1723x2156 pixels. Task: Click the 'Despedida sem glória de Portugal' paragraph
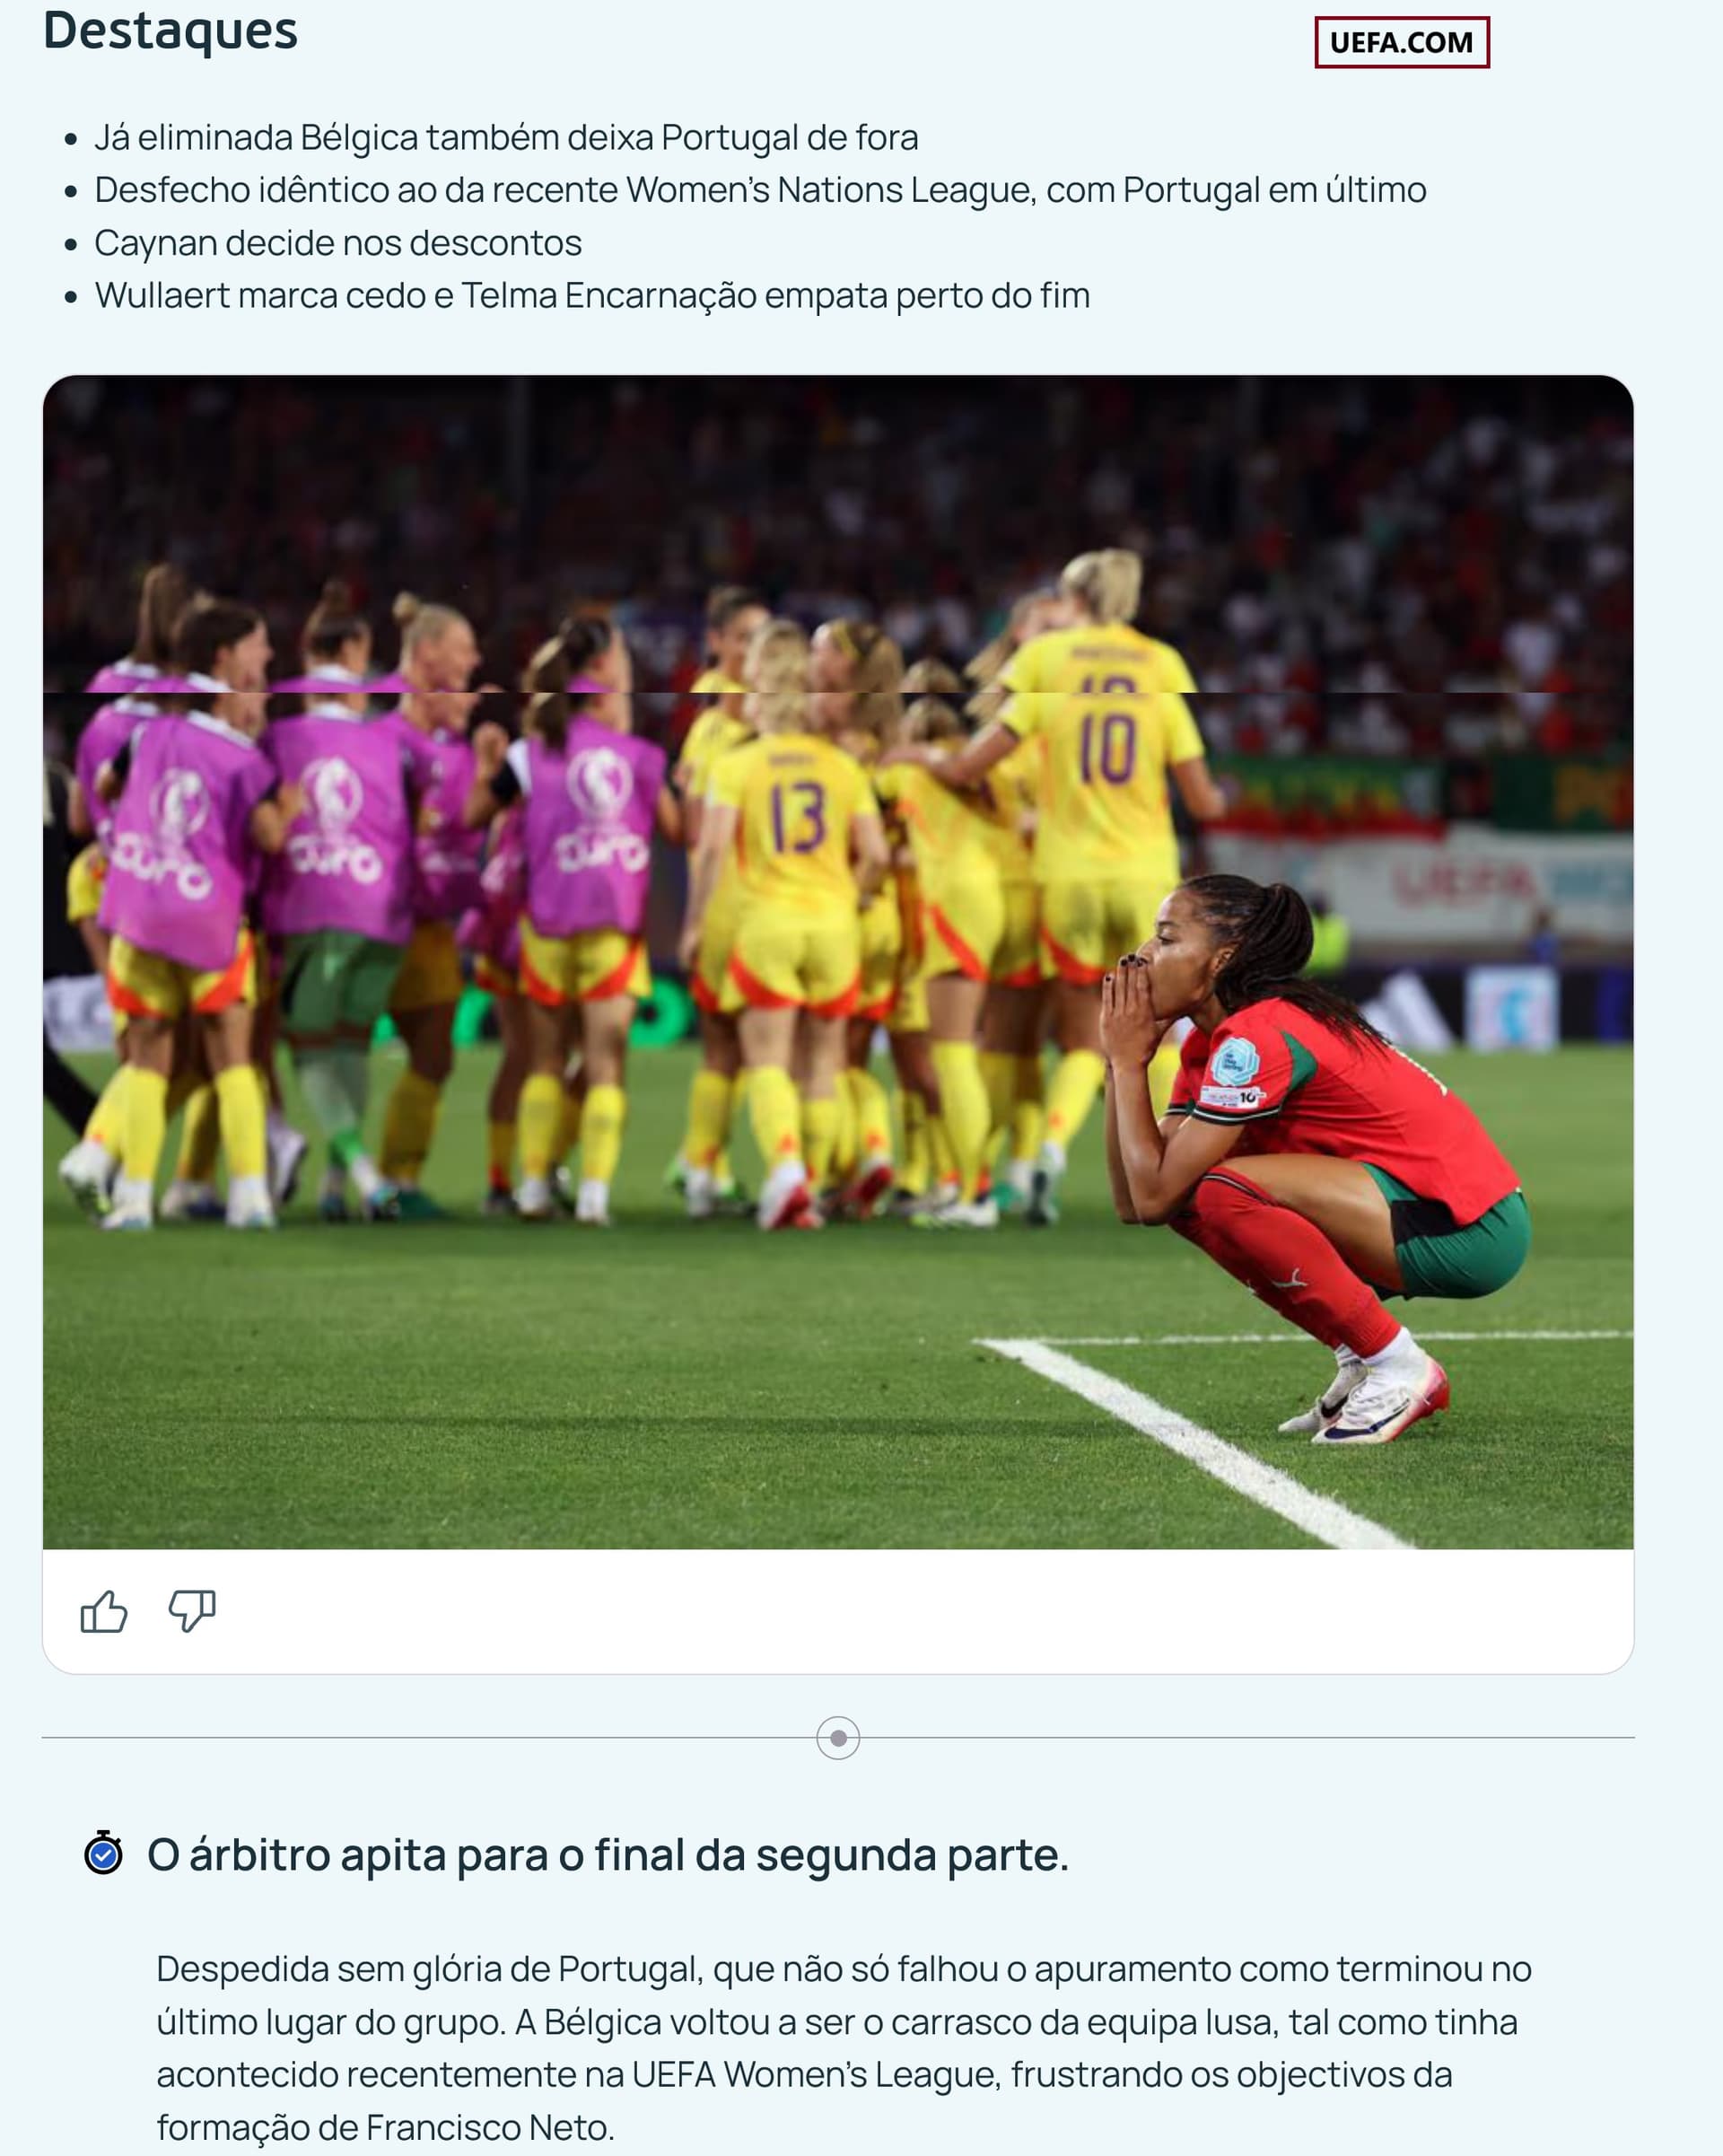(844, 2047)
